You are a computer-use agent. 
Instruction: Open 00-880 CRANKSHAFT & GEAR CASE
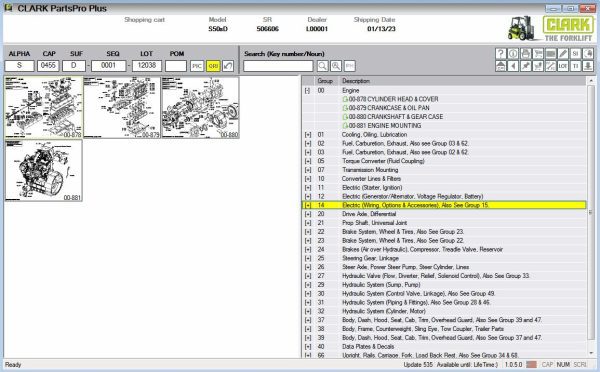[x=393, y=117]
